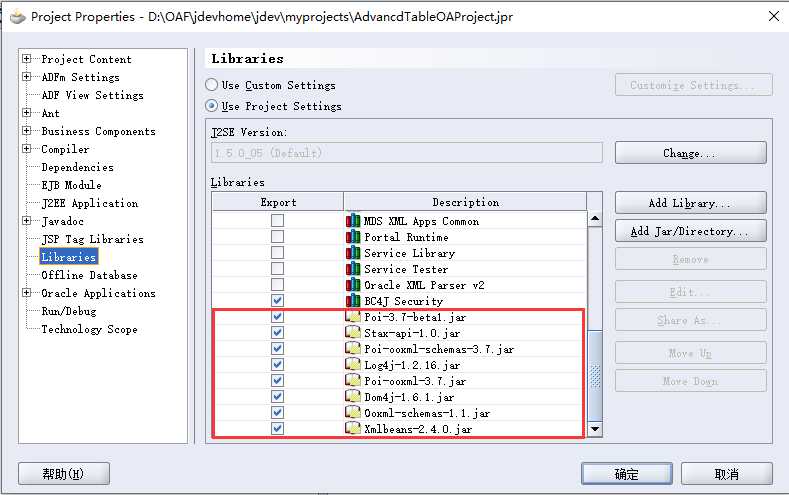Viewport: 789px width, 495px height.
Task: Select the Poi-ooxml-schemas-3.7.jar row text
Action: [x=439, y=349]
